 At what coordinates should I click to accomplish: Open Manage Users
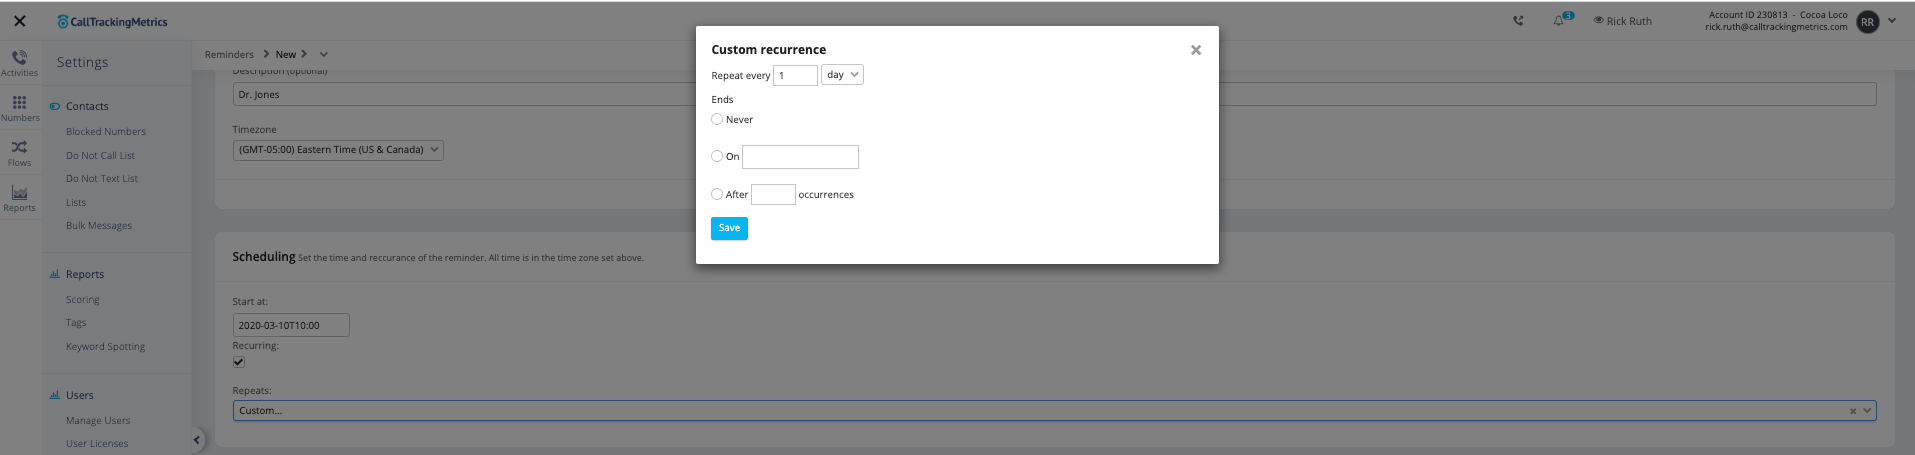click(98, 421)
